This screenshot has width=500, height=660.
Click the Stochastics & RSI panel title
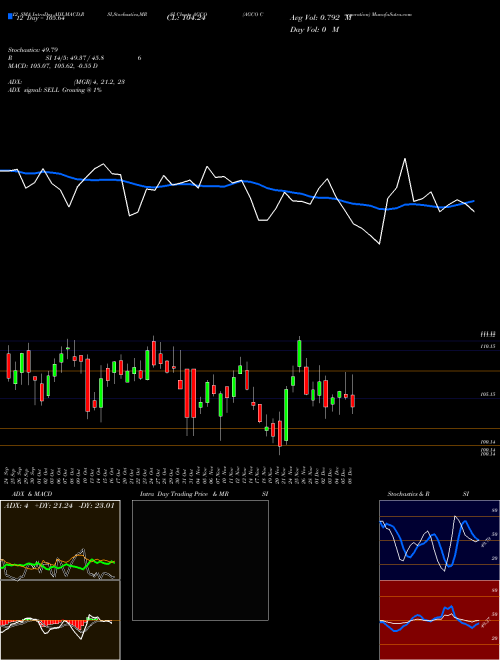(428, 494)
